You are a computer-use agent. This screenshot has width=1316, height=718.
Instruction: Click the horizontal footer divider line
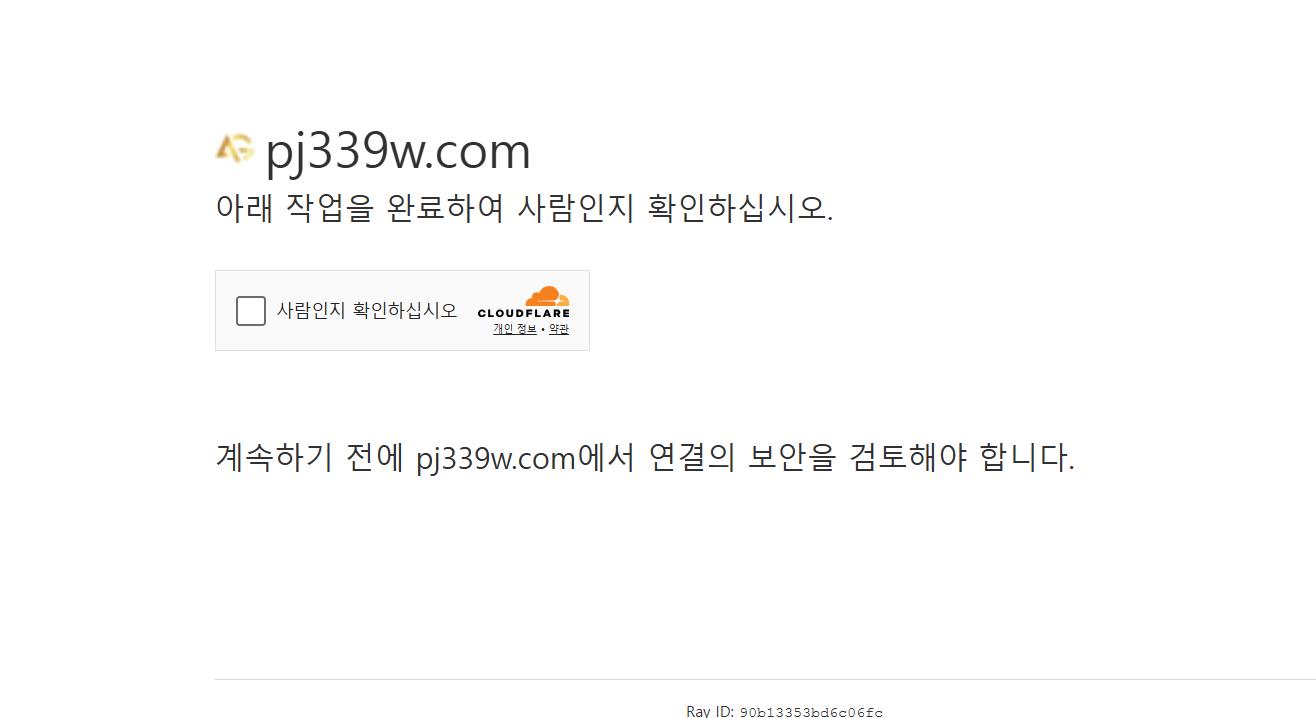(x=765, y=679)
